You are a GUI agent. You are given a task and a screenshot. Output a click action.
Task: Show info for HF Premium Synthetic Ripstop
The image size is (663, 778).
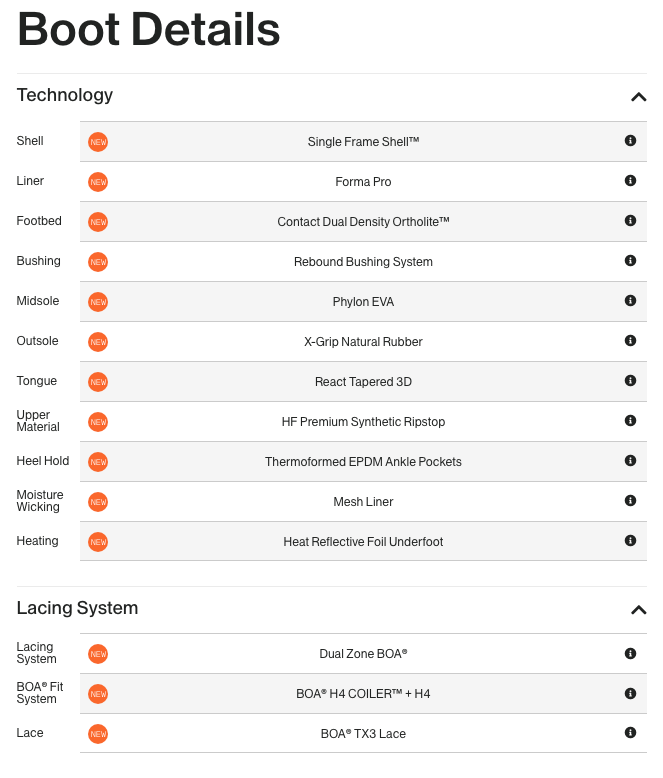pos(630,421)
